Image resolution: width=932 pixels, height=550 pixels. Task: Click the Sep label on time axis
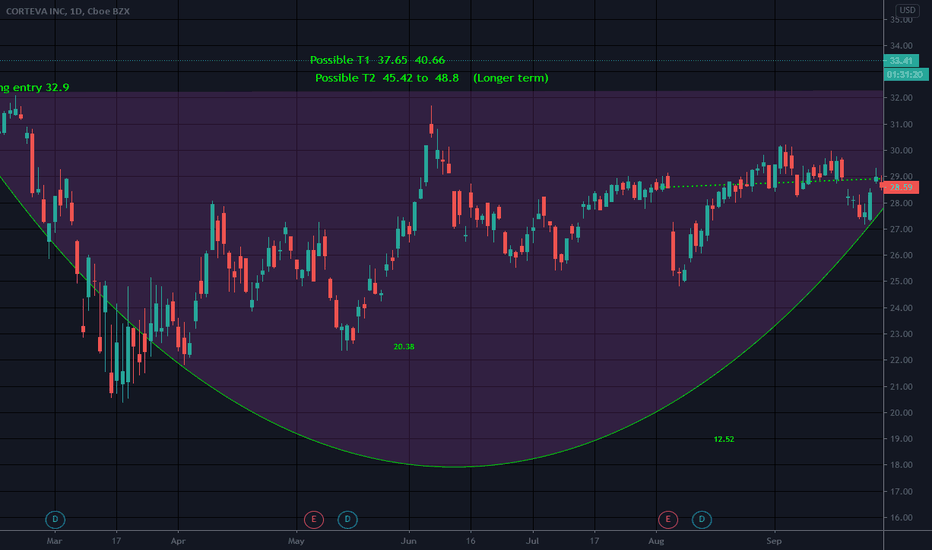[x=774, y=541]
